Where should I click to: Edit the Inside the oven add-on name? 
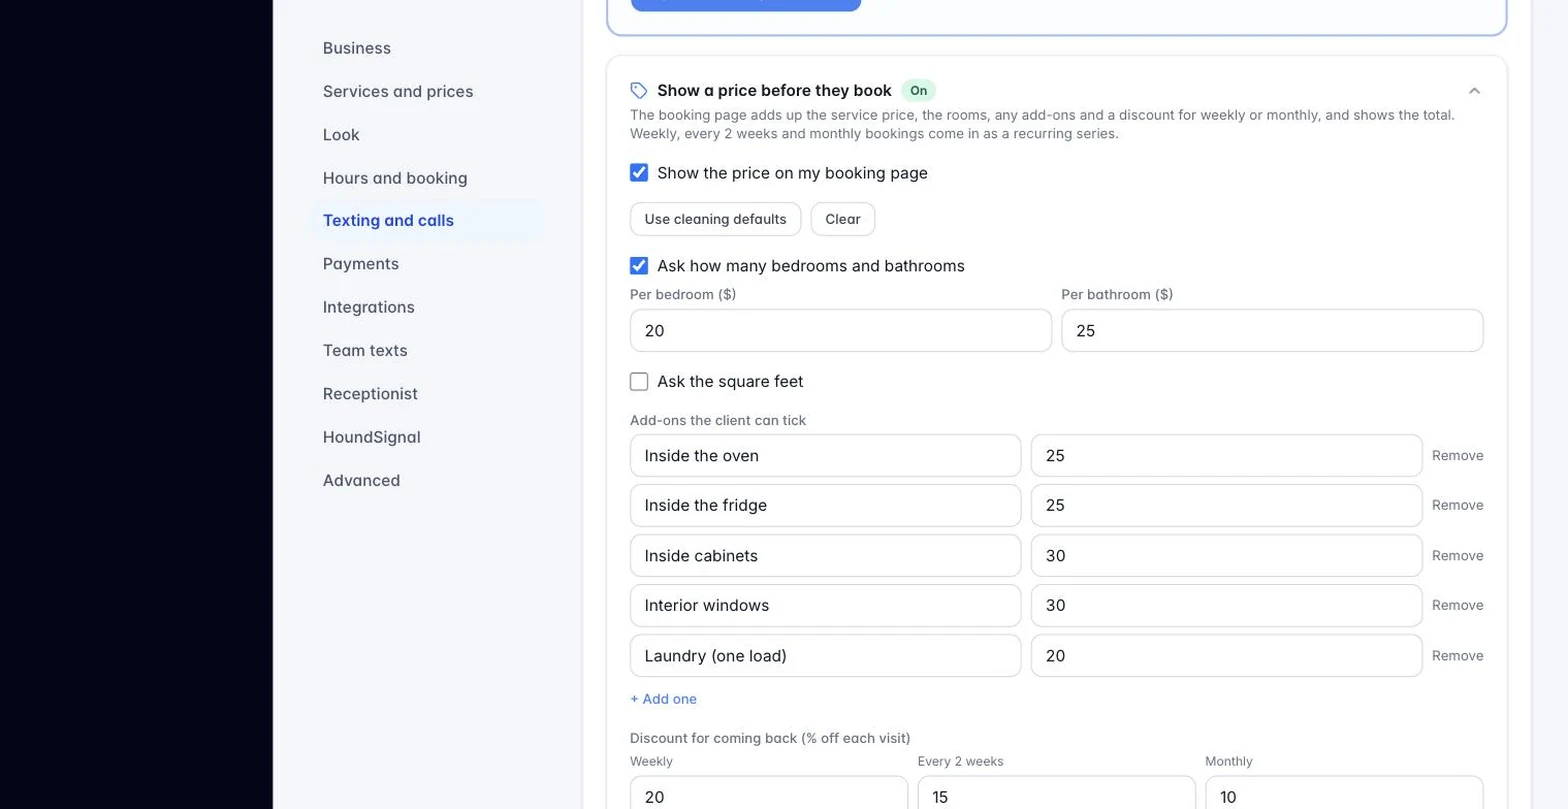[x=826, y=456]
